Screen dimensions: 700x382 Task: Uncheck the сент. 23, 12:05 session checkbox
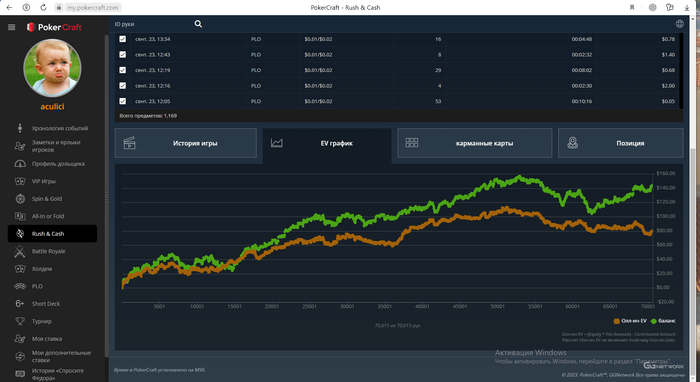click(x=122, y=101)
